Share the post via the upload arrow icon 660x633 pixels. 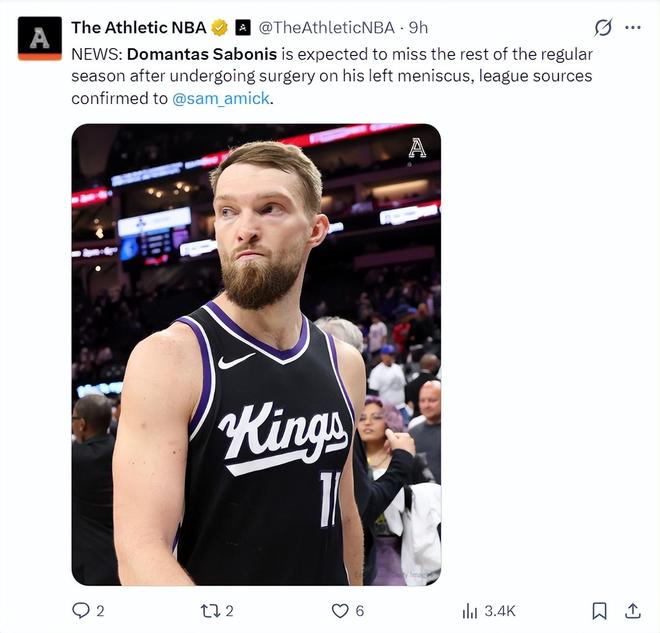(632, 610)
